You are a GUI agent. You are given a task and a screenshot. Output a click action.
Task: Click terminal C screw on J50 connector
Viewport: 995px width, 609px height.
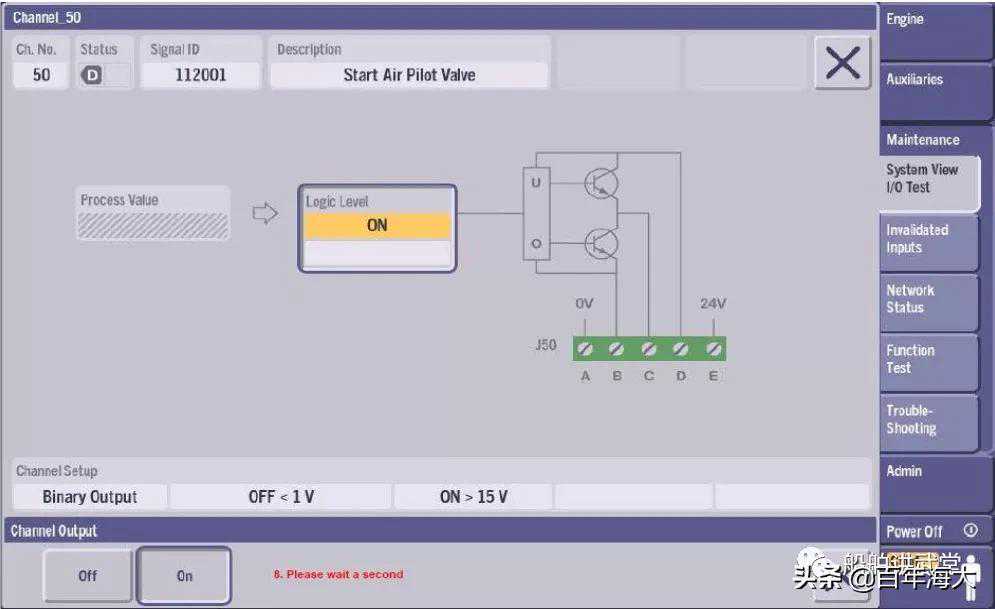point(649,349)
